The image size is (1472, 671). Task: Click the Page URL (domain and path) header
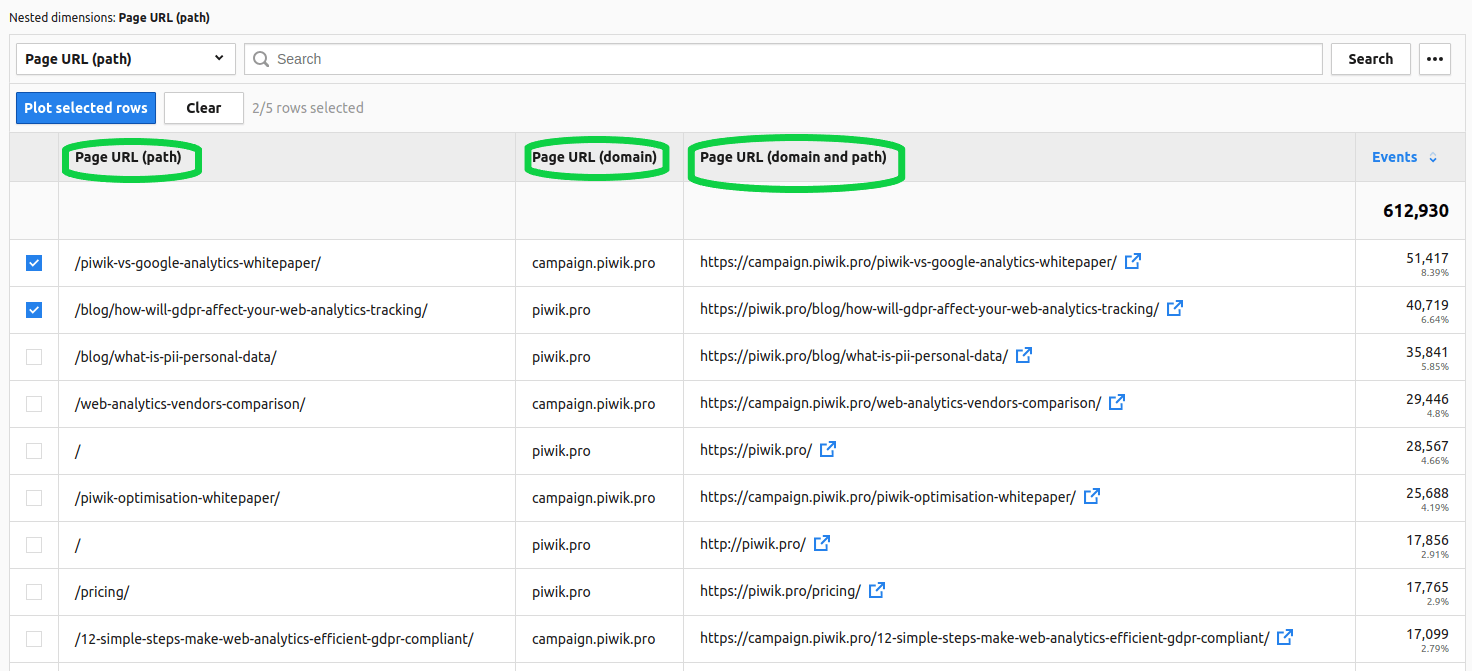[793, 157]
